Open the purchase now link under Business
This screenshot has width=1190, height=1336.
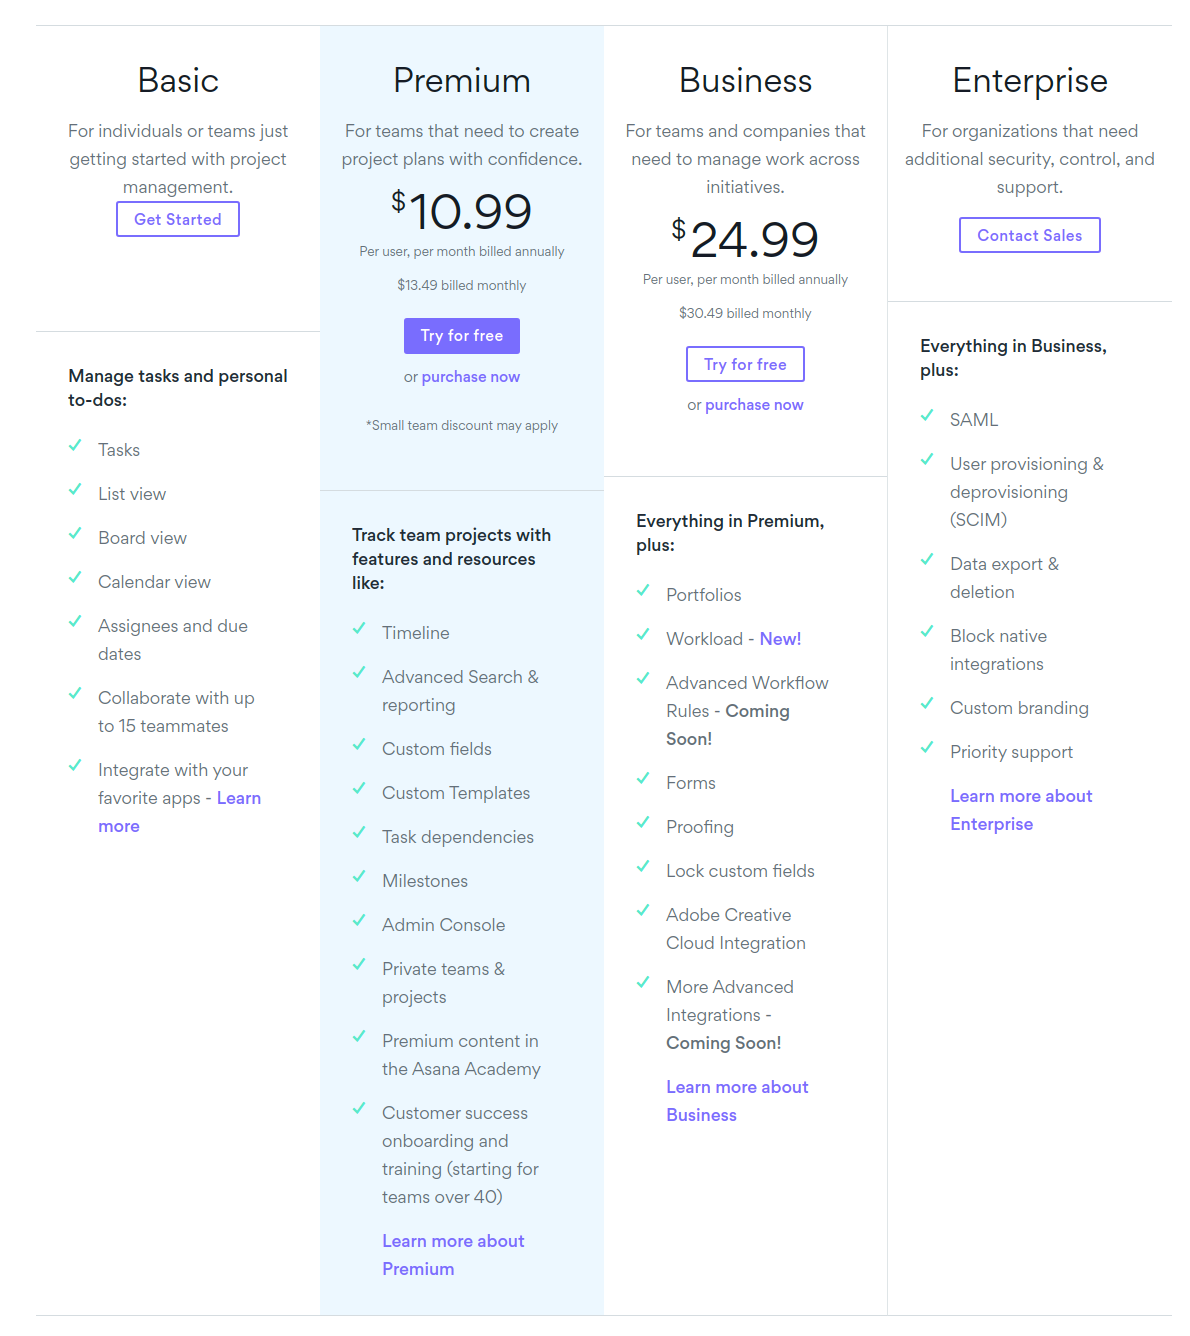[x=754, y=404]
